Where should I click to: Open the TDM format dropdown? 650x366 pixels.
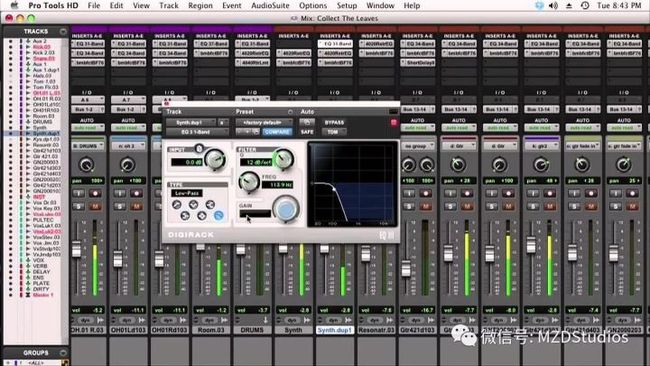(x=335, y=132)
